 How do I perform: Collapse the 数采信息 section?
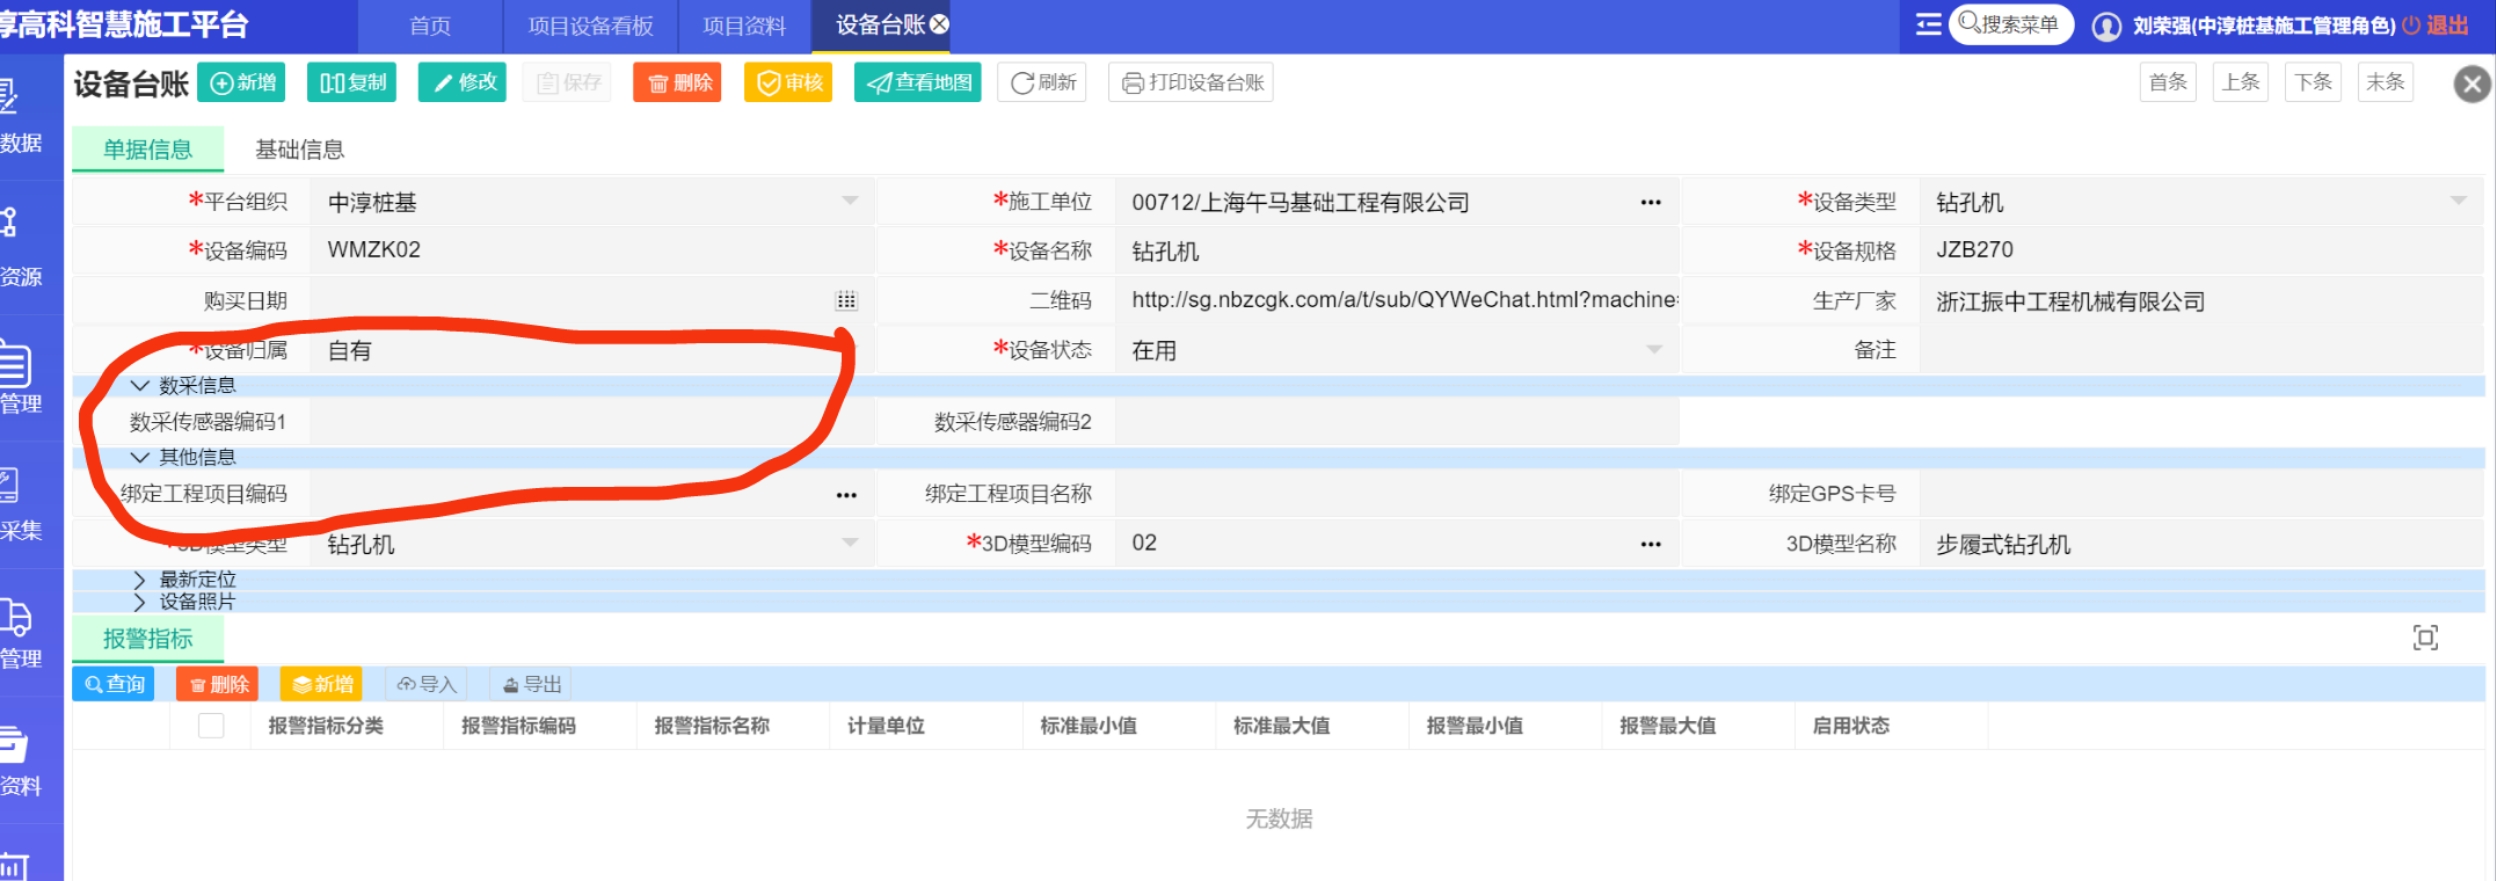(140, 386)
